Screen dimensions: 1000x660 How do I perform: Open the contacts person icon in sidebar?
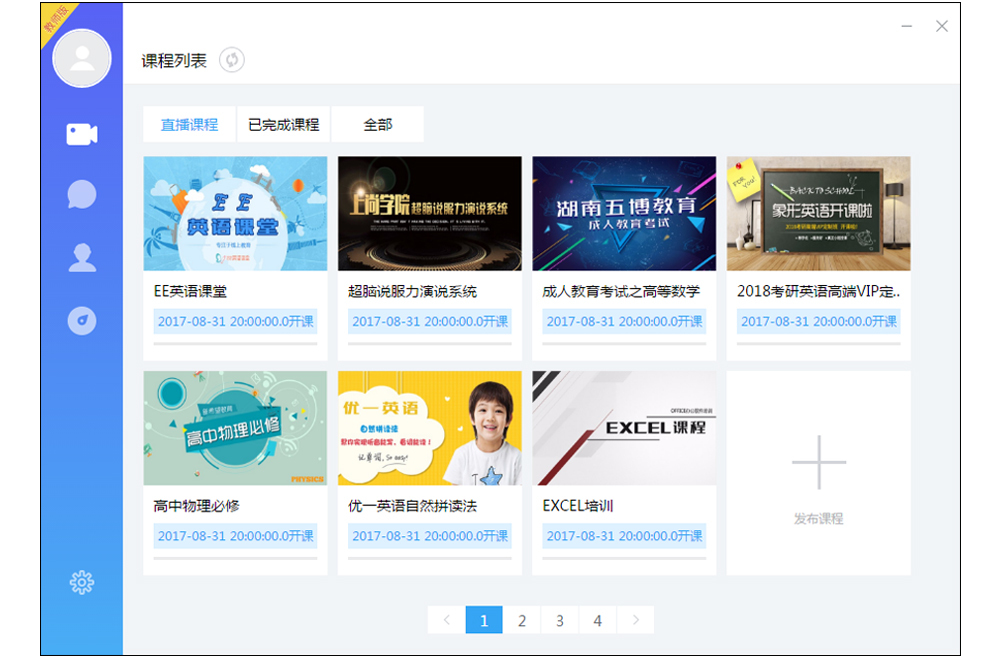click(82, 258)
